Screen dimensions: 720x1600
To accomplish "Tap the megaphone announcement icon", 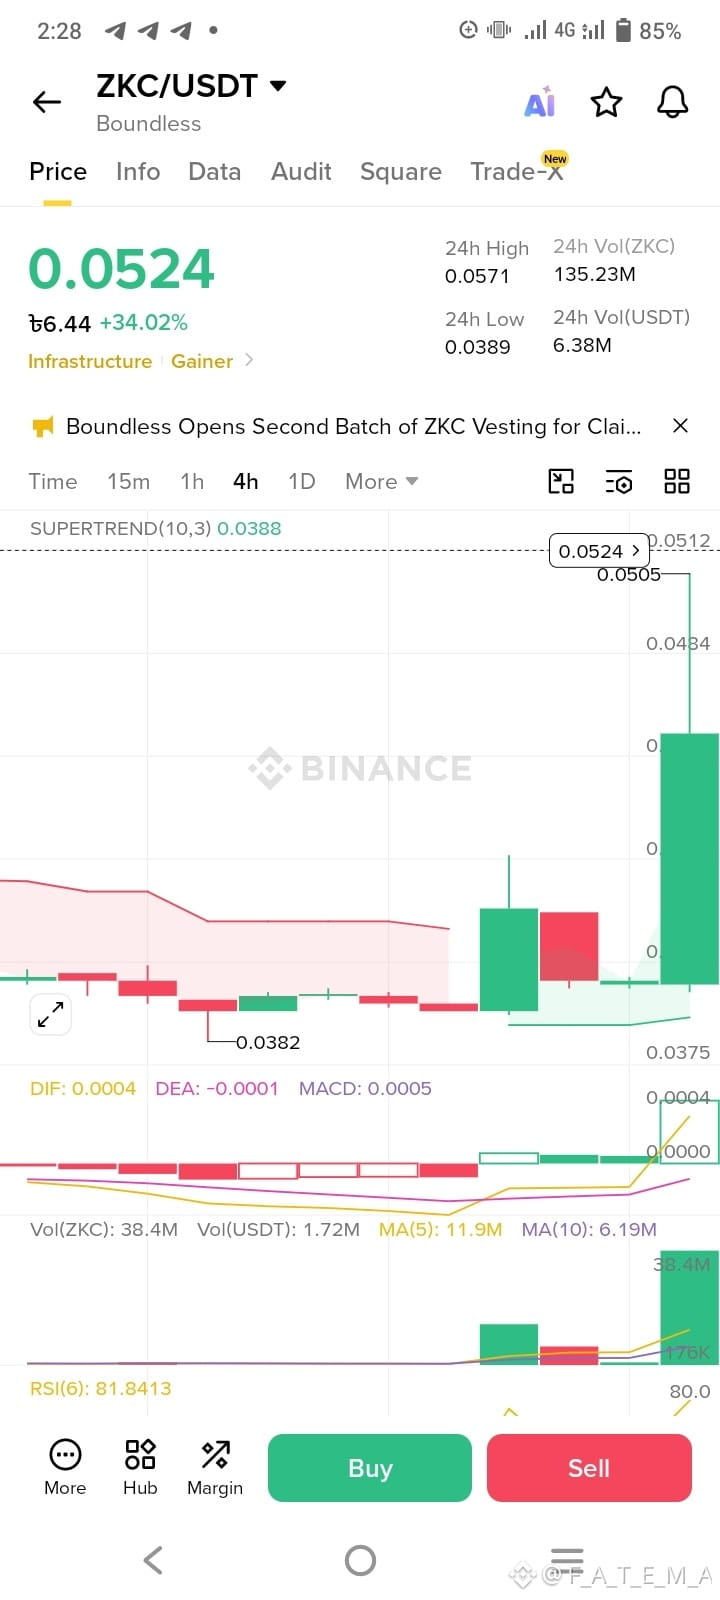I will [43, 427].
